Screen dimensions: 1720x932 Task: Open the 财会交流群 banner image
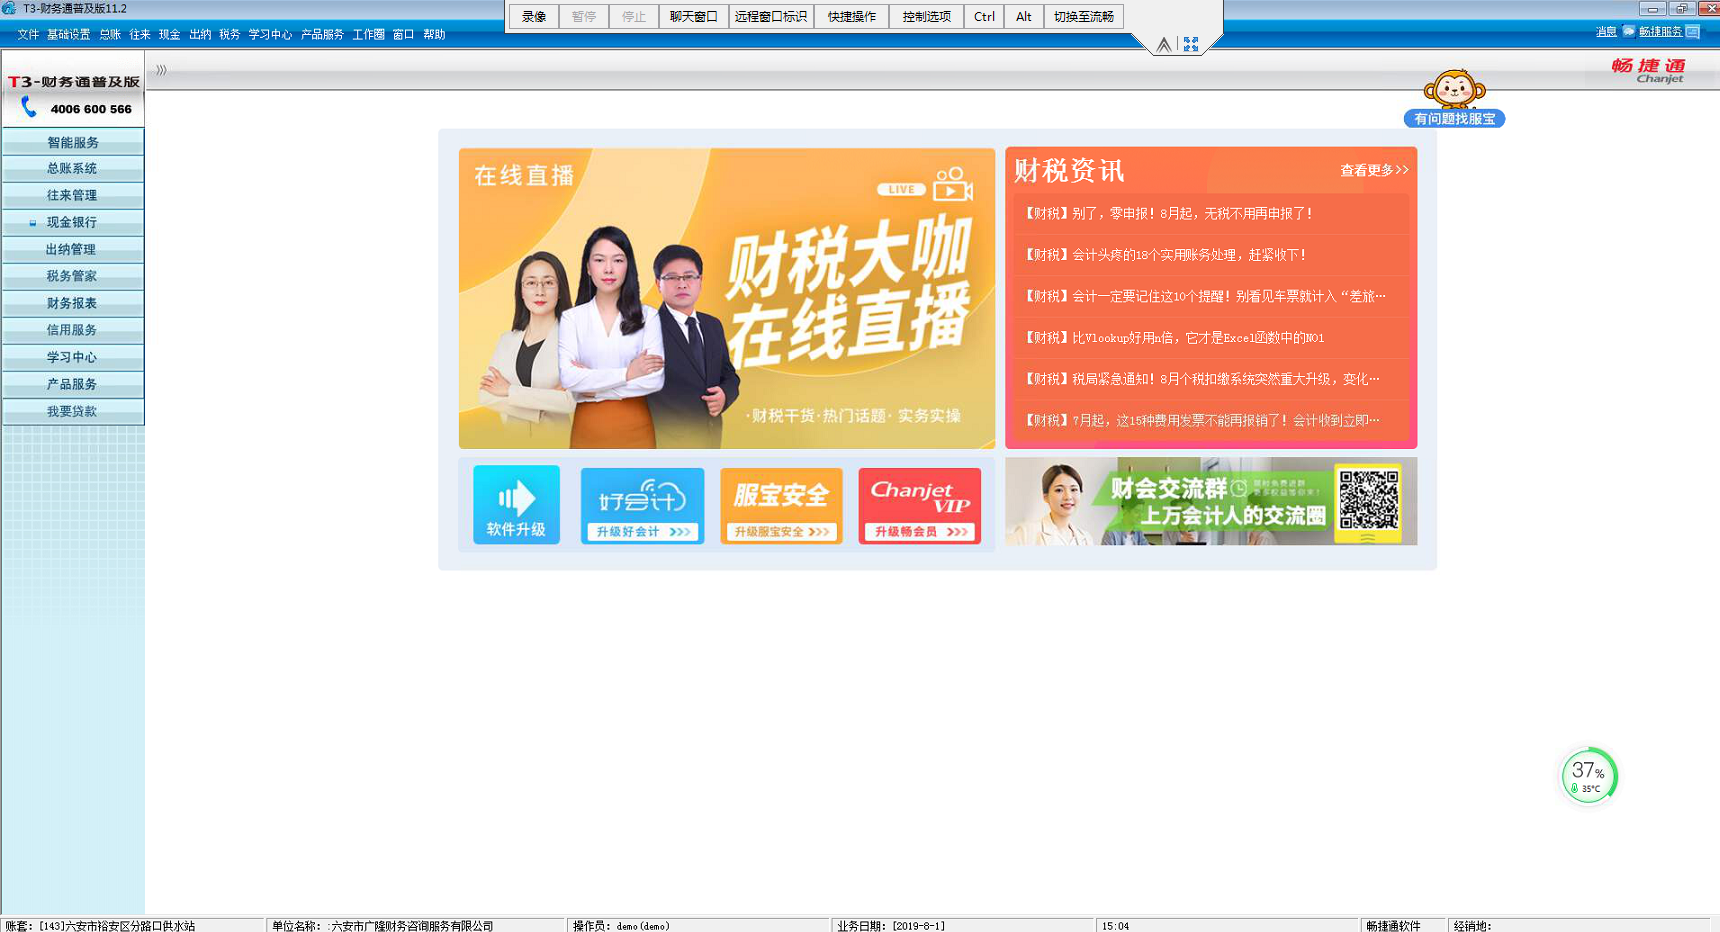[x=1211, y=501]
